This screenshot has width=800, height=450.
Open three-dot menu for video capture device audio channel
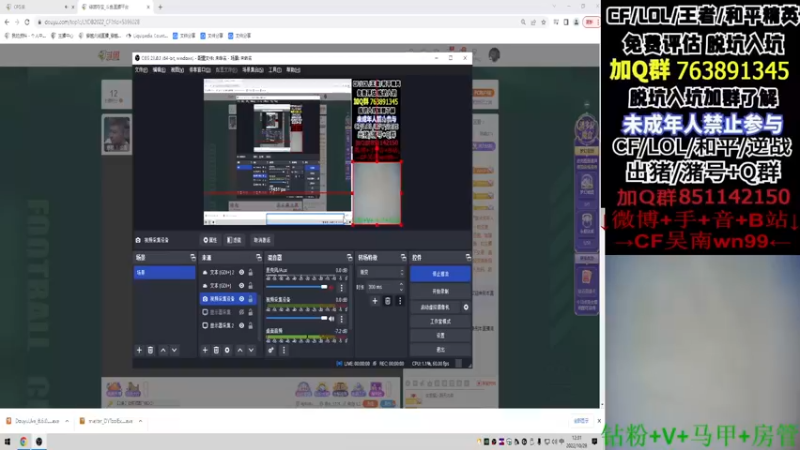[342, 319]
